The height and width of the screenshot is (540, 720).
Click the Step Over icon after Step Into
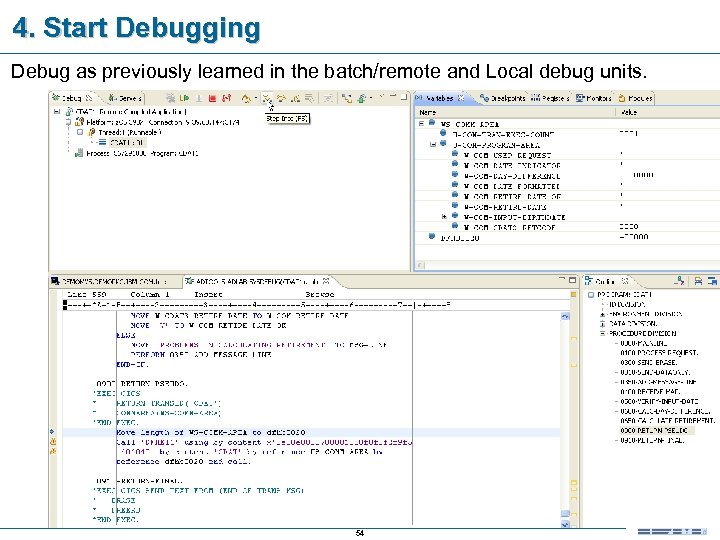point(281,98)
